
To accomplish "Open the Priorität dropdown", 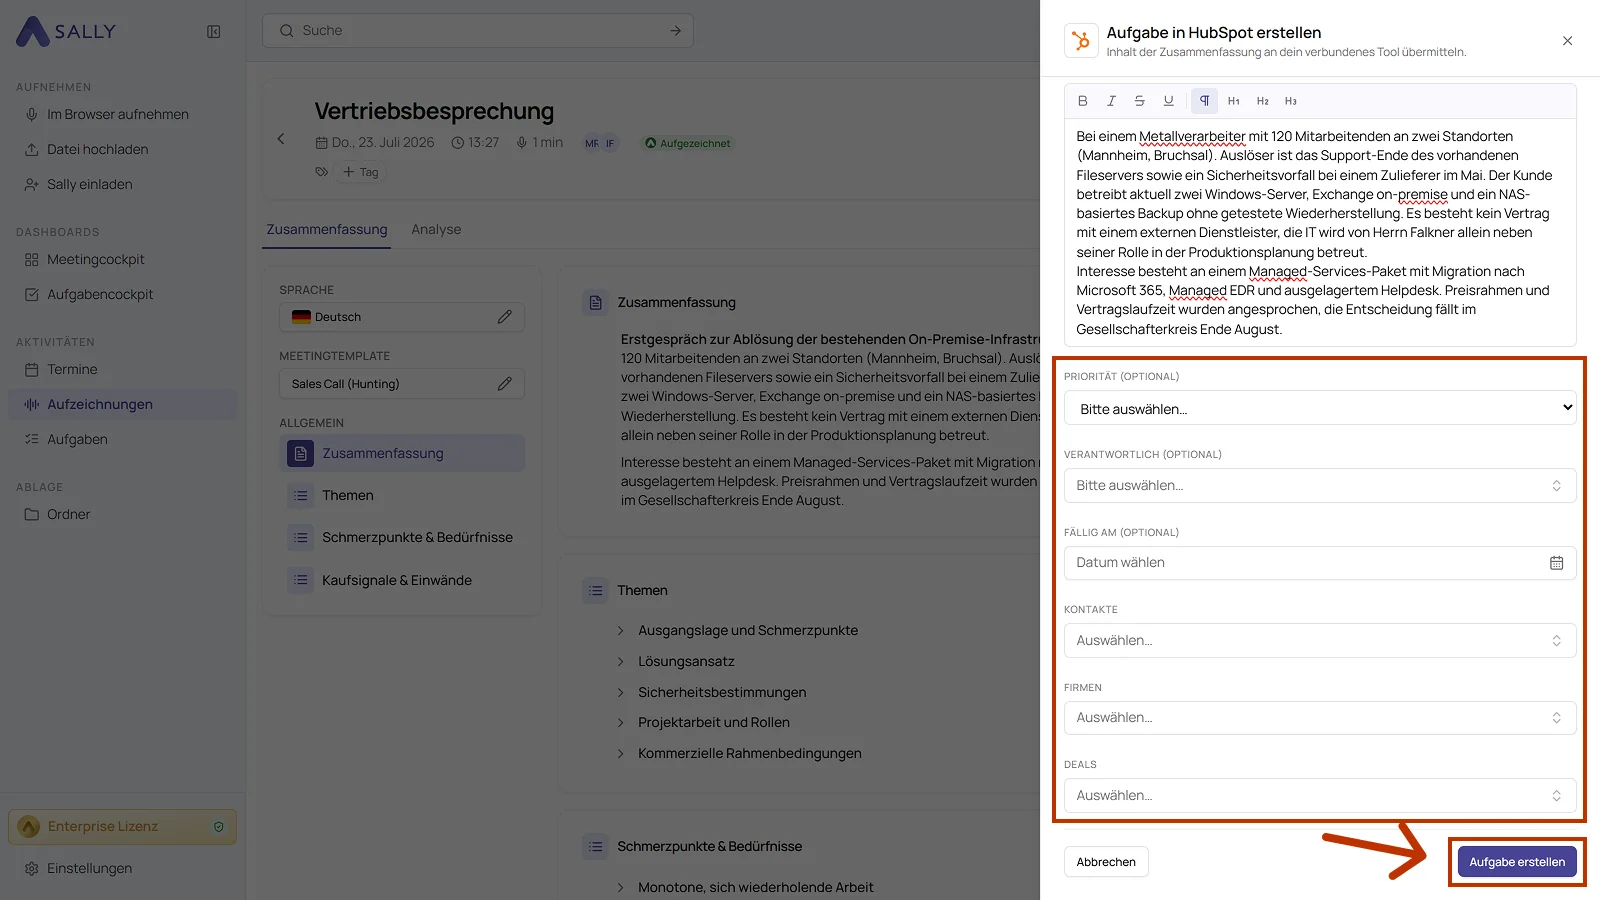I will point(1320,408).
